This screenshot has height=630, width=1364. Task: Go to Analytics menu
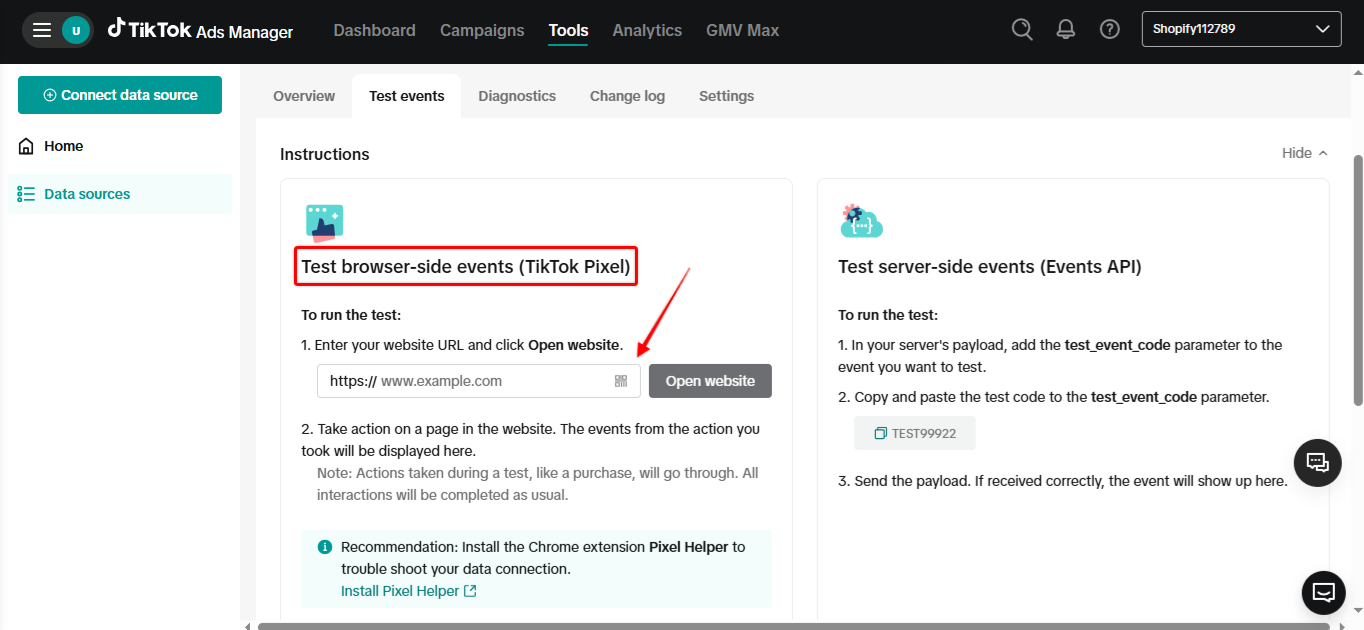[x=647, y=30]
